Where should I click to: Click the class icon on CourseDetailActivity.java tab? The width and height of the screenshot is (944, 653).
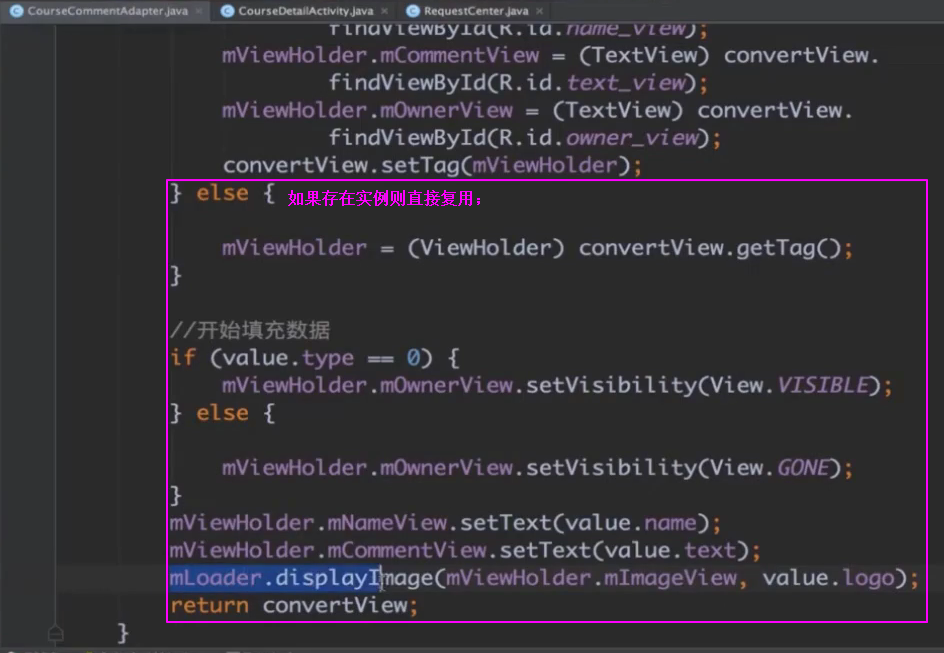pyautogui.click(x=227, y=11)
